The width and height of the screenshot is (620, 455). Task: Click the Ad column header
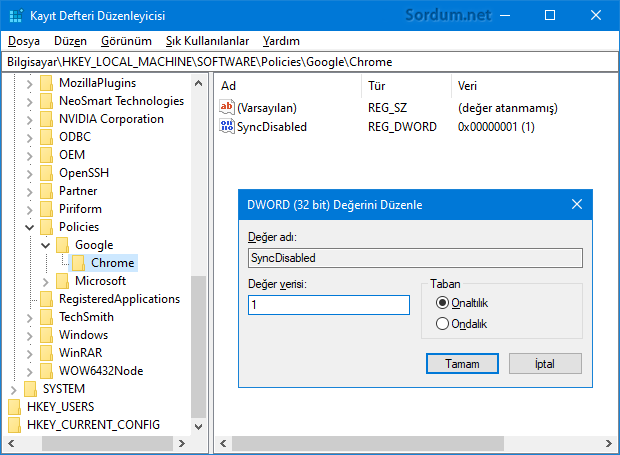(288, 86)
